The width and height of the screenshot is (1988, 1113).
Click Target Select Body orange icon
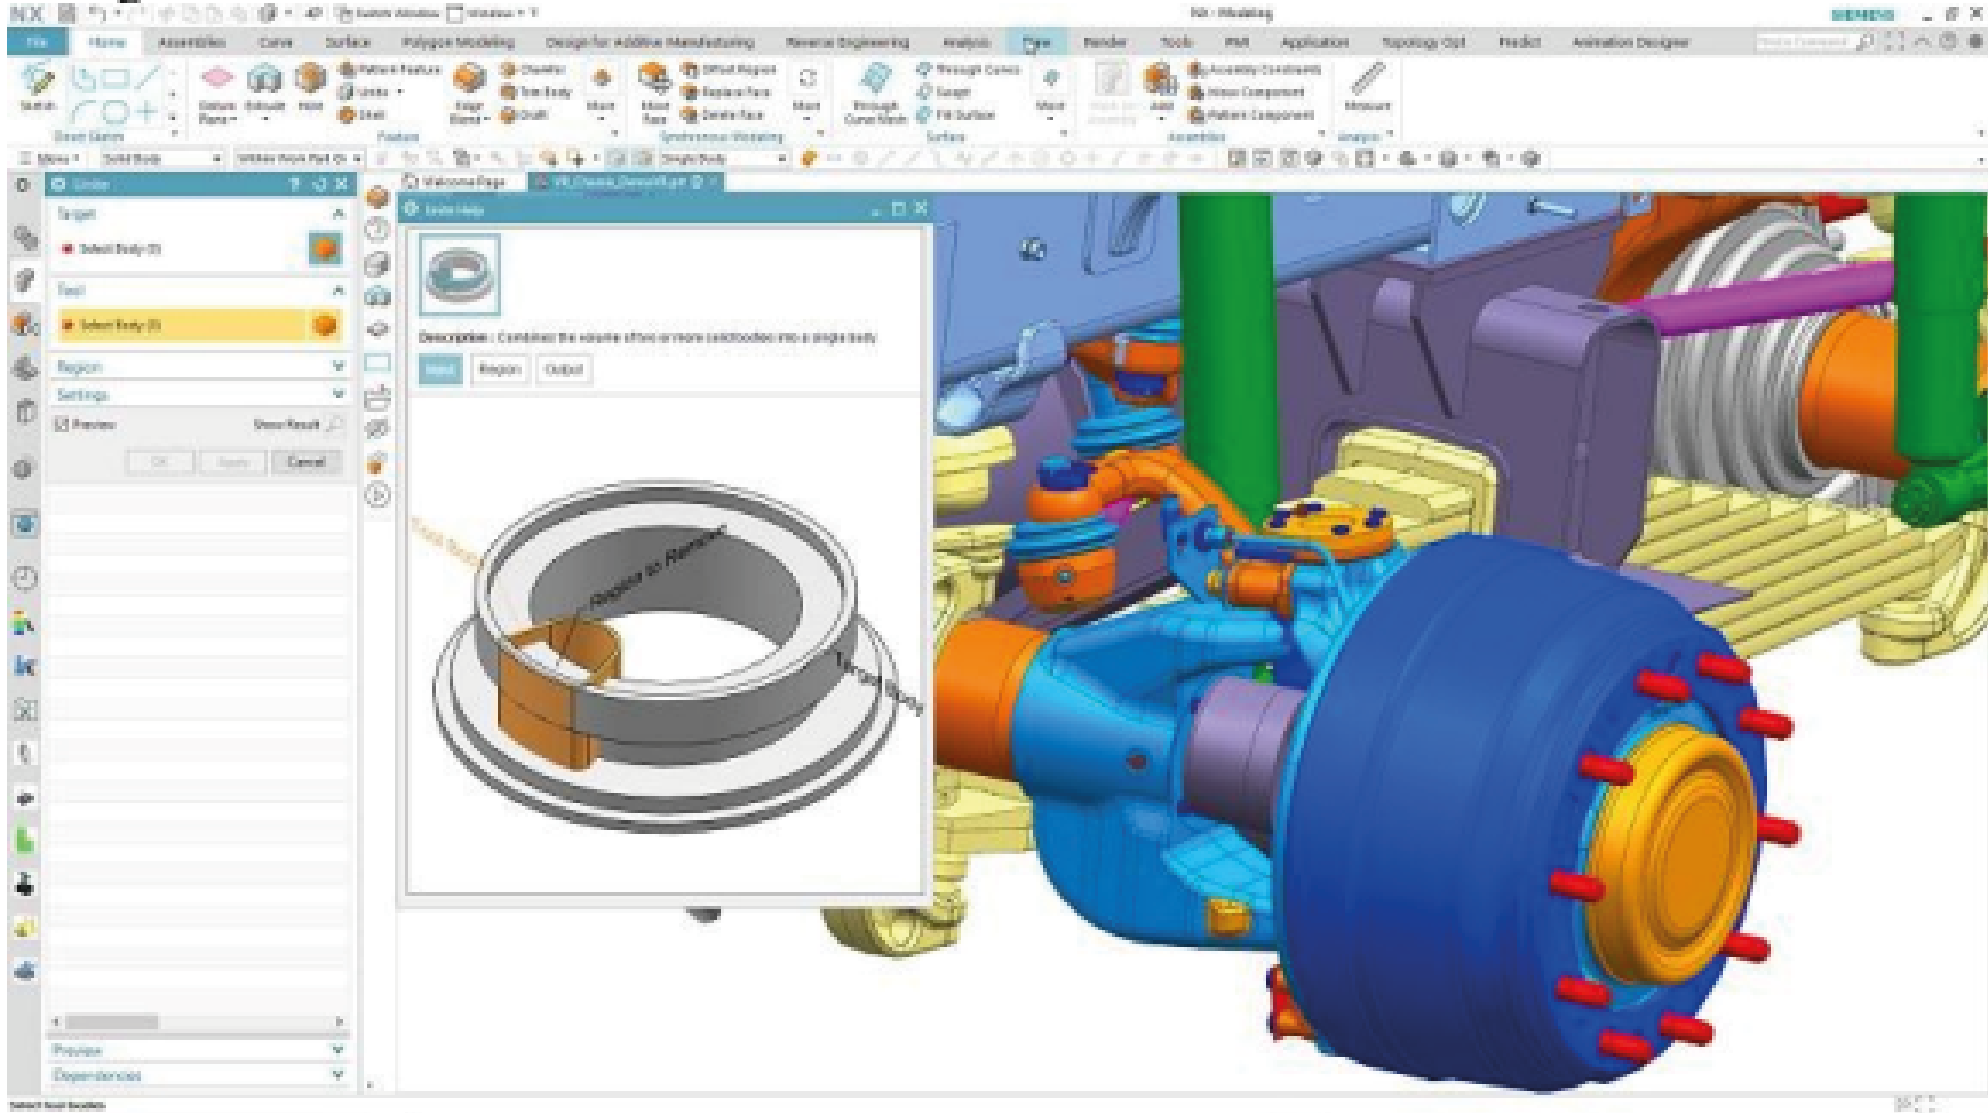325,248
